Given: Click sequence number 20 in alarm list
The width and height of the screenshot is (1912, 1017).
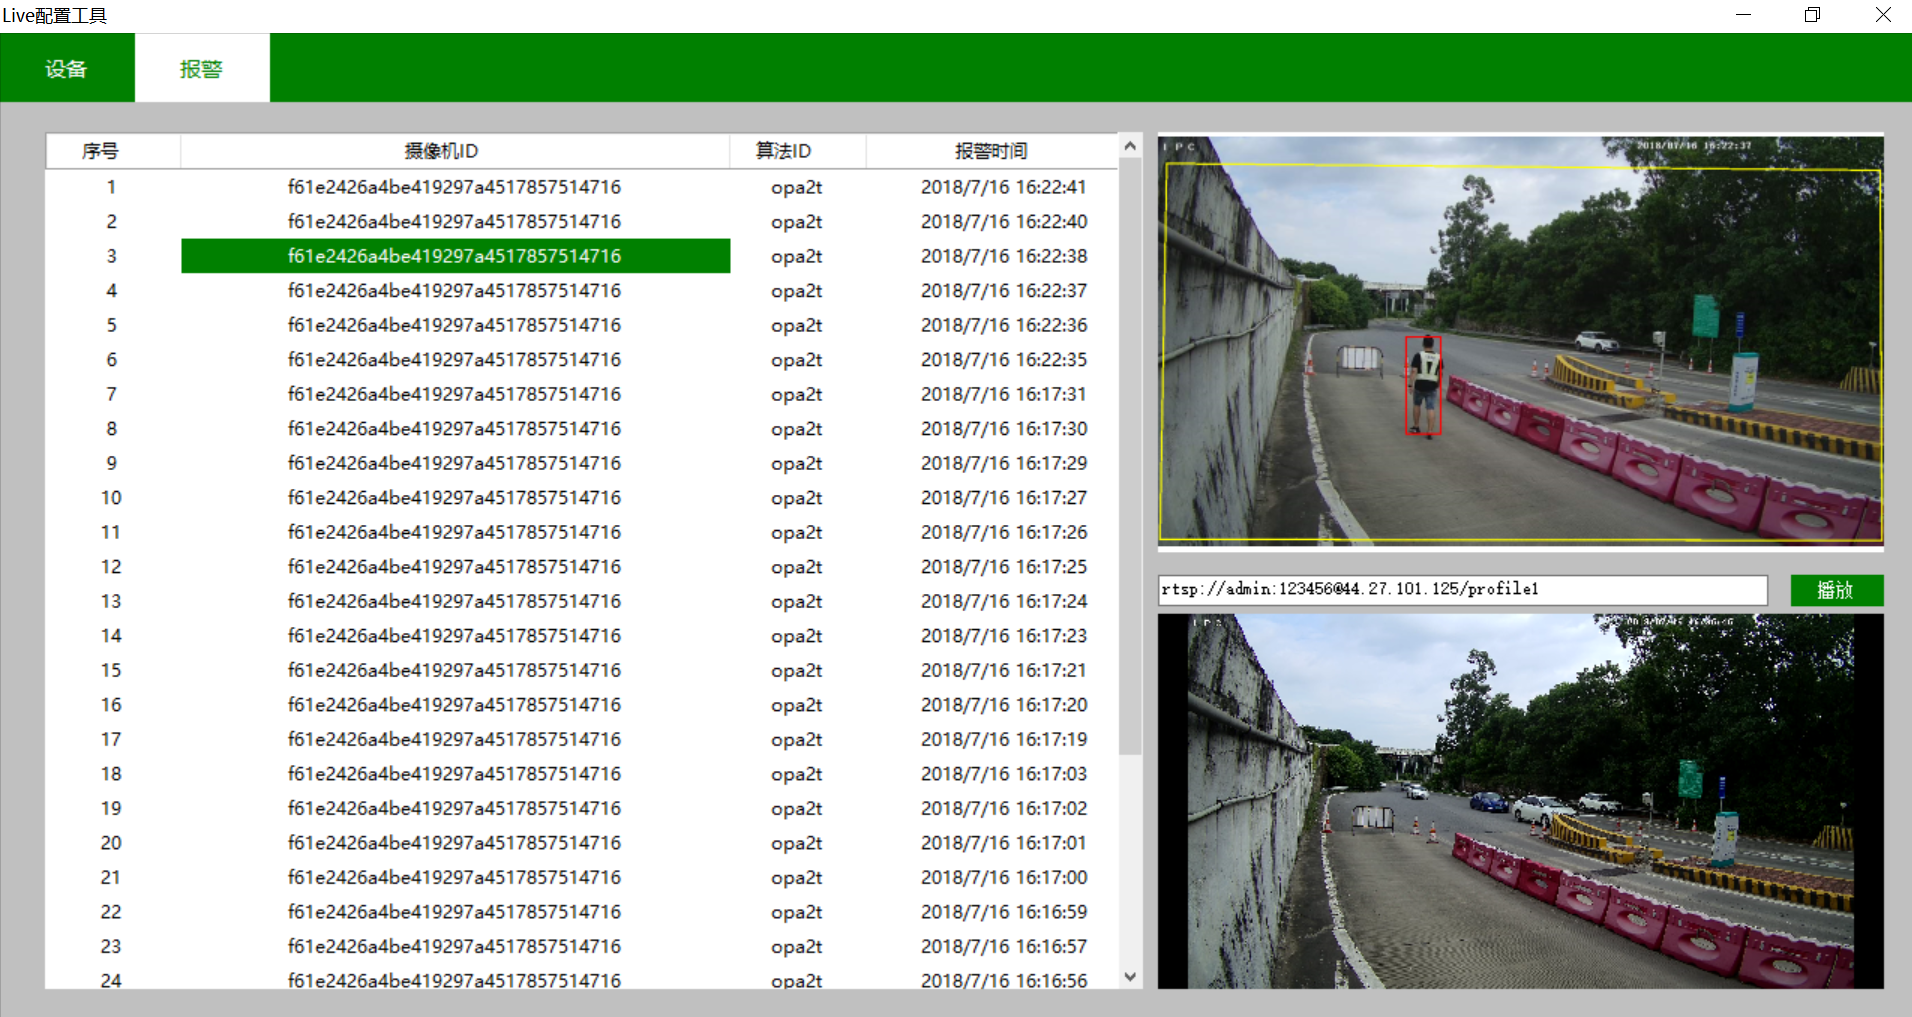Looking at the screenshot, I should 111,843.
